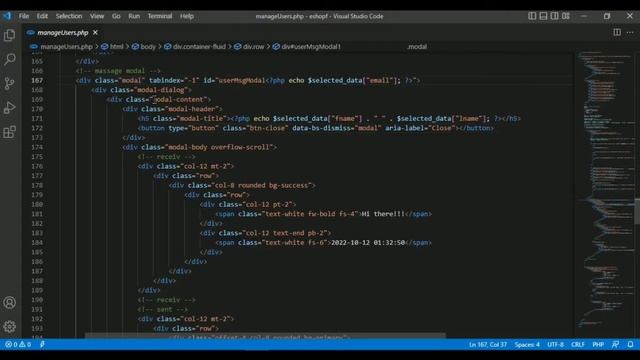Open editor More Actions menu
This screenshot has height=360, width=640.
click(x=630, y=32)
